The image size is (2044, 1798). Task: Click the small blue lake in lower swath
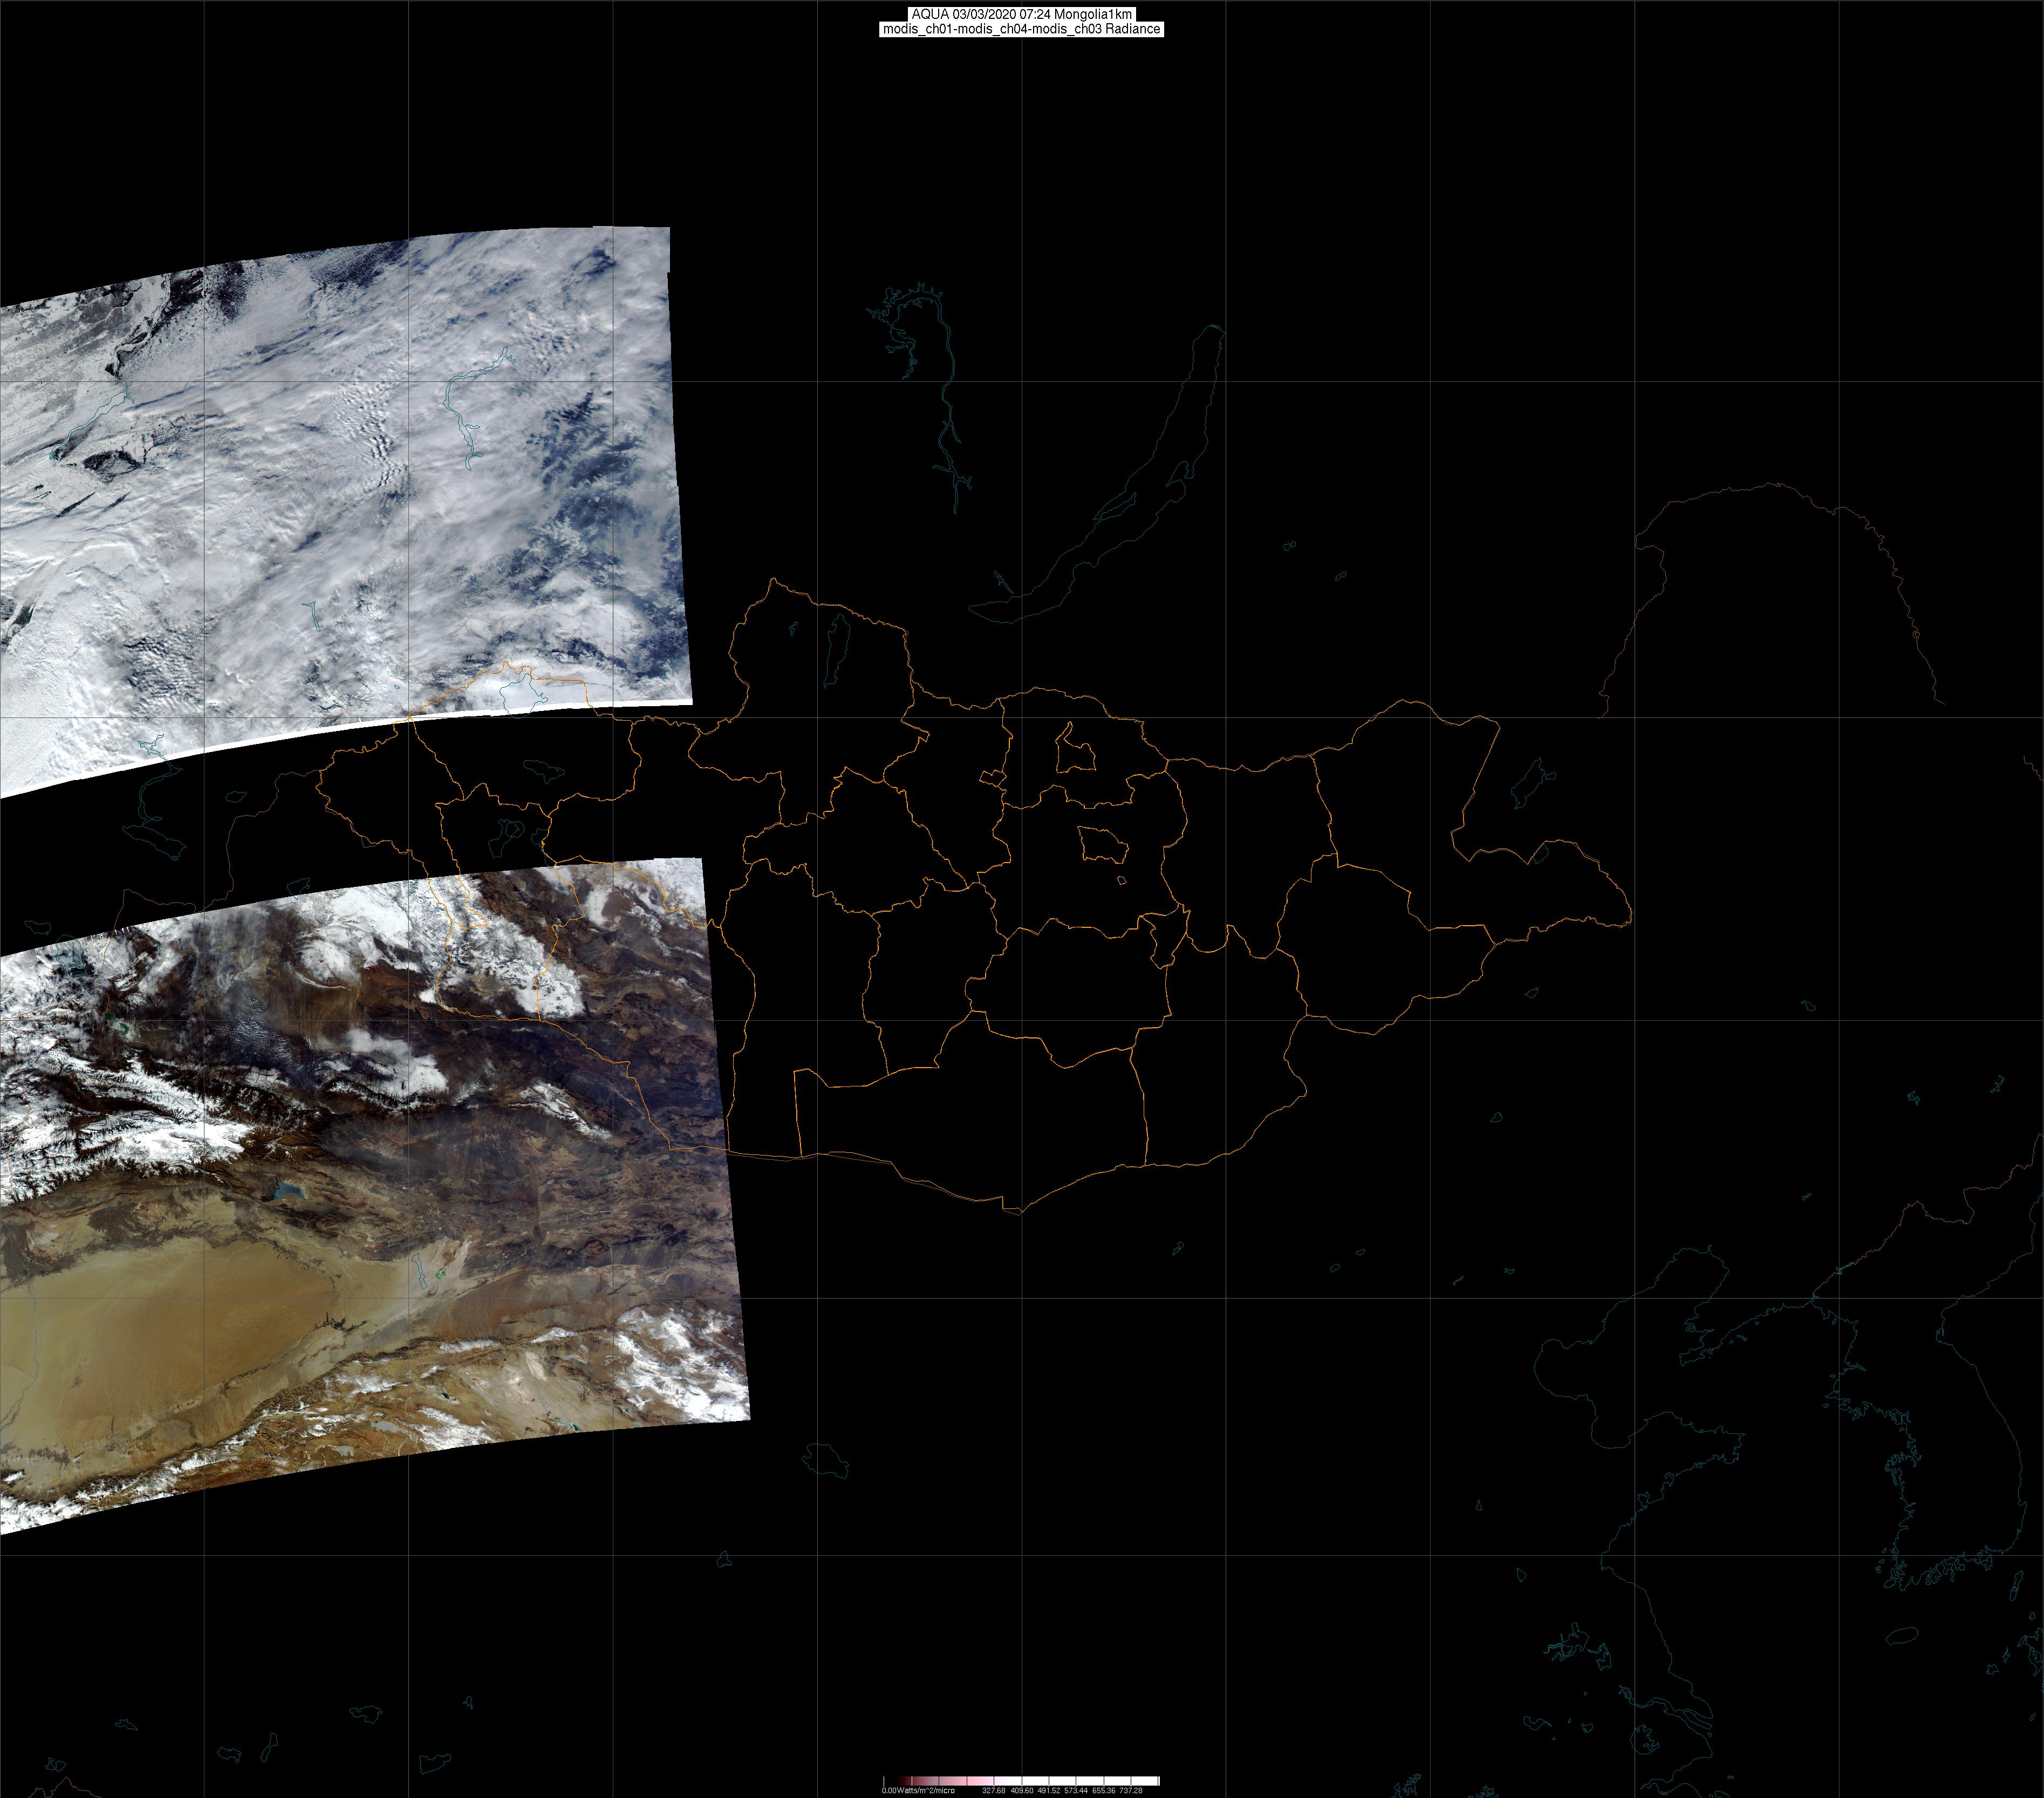(288, 1190)
